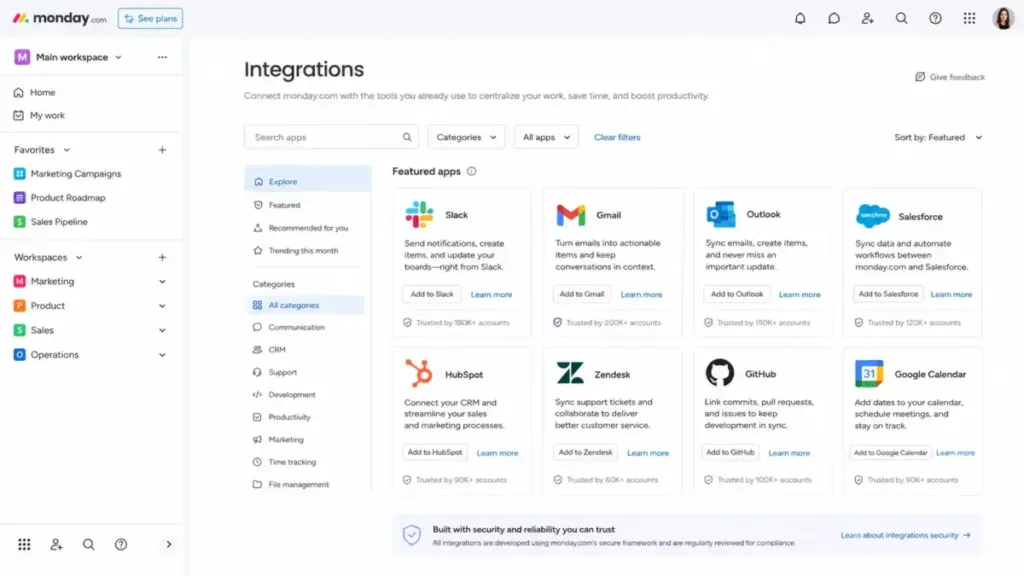Collapse the Favorites section chevron

(x=67, y=150)
